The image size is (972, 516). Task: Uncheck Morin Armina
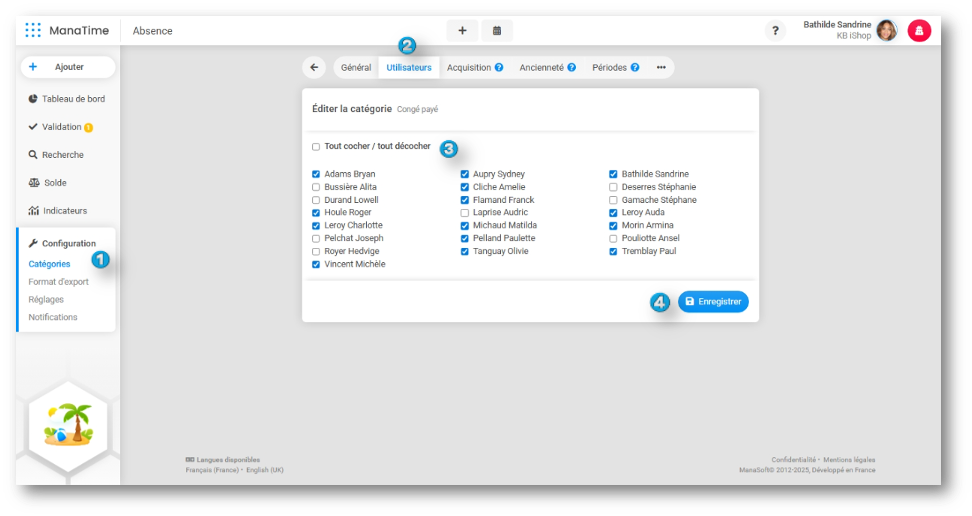coord(613,226)
